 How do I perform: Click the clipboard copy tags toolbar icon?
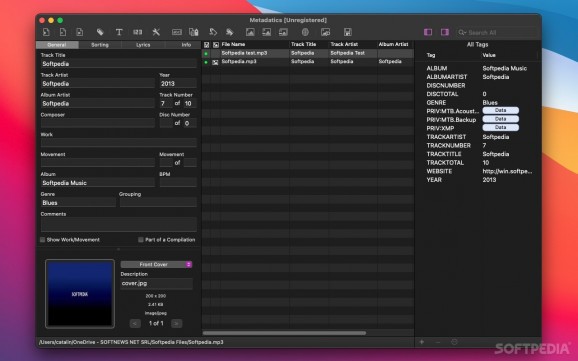[x=194, y=32]
